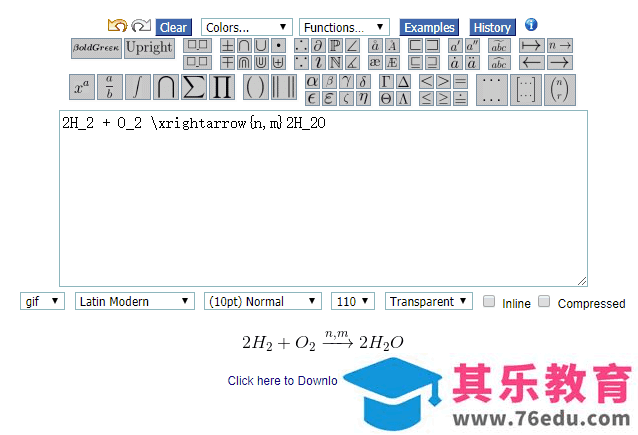Open the Latin Modern font dropdown
The width and height of the screenshot is (638, 435).
pyautogui.click(x=135, y=301)
